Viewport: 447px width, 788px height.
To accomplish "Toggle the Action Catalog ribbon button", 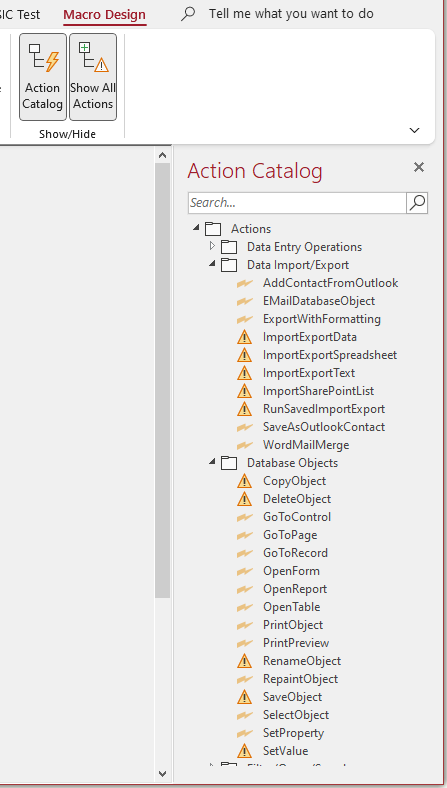I will 43,77.
